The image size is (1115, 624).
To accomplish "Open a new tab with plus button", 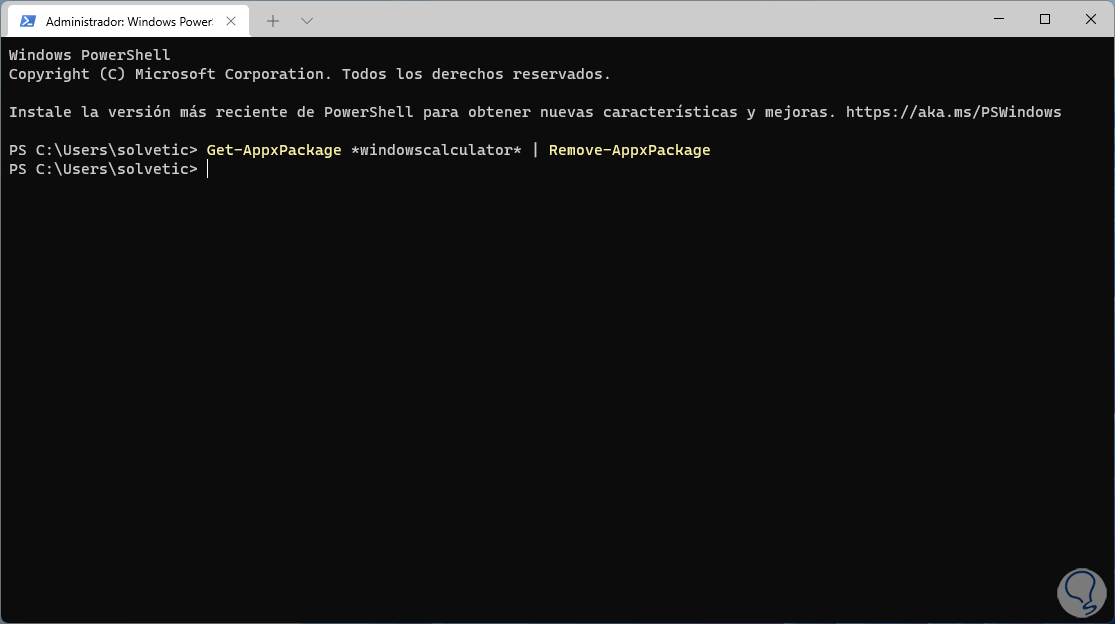I will [273, 20].
